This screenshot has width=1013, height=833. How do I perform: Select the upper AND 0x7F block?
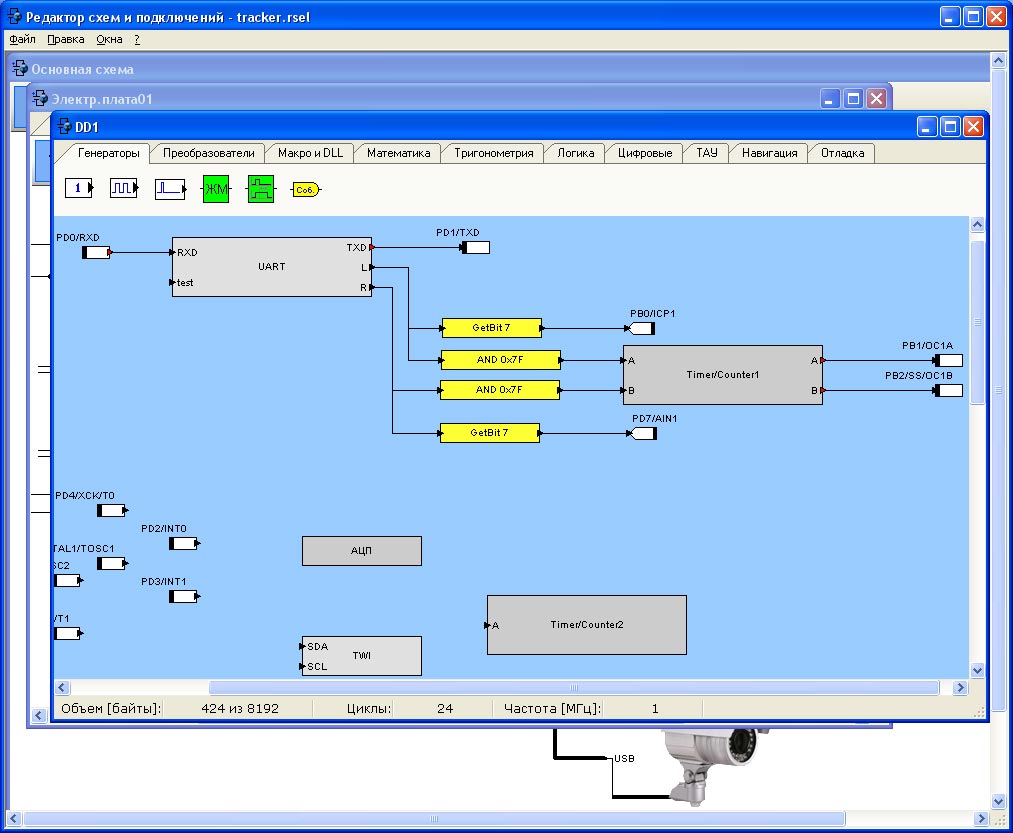click(x=501, y=360)
